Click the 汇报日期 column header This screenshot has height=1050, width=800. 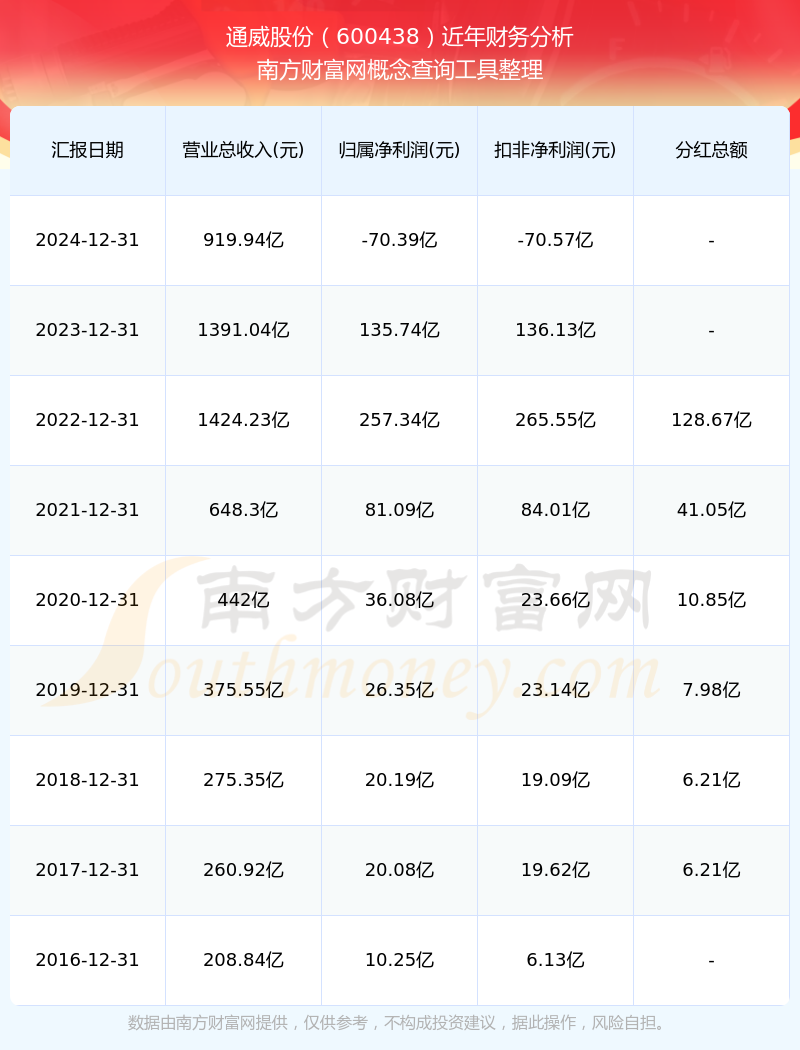click(x=88, y=150)
